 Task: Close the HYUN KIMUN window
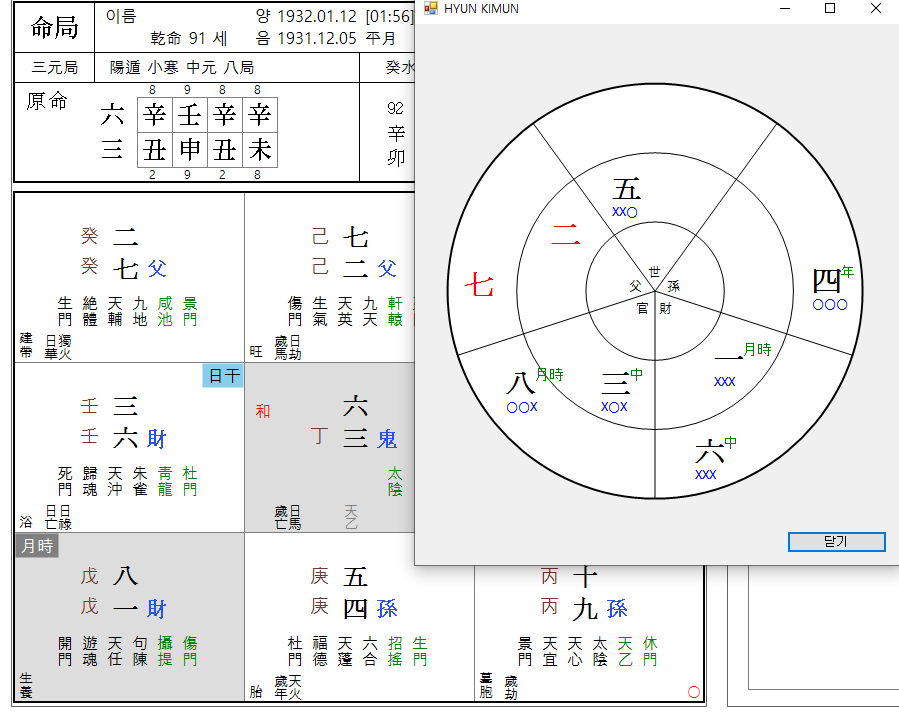click(875, 8)
